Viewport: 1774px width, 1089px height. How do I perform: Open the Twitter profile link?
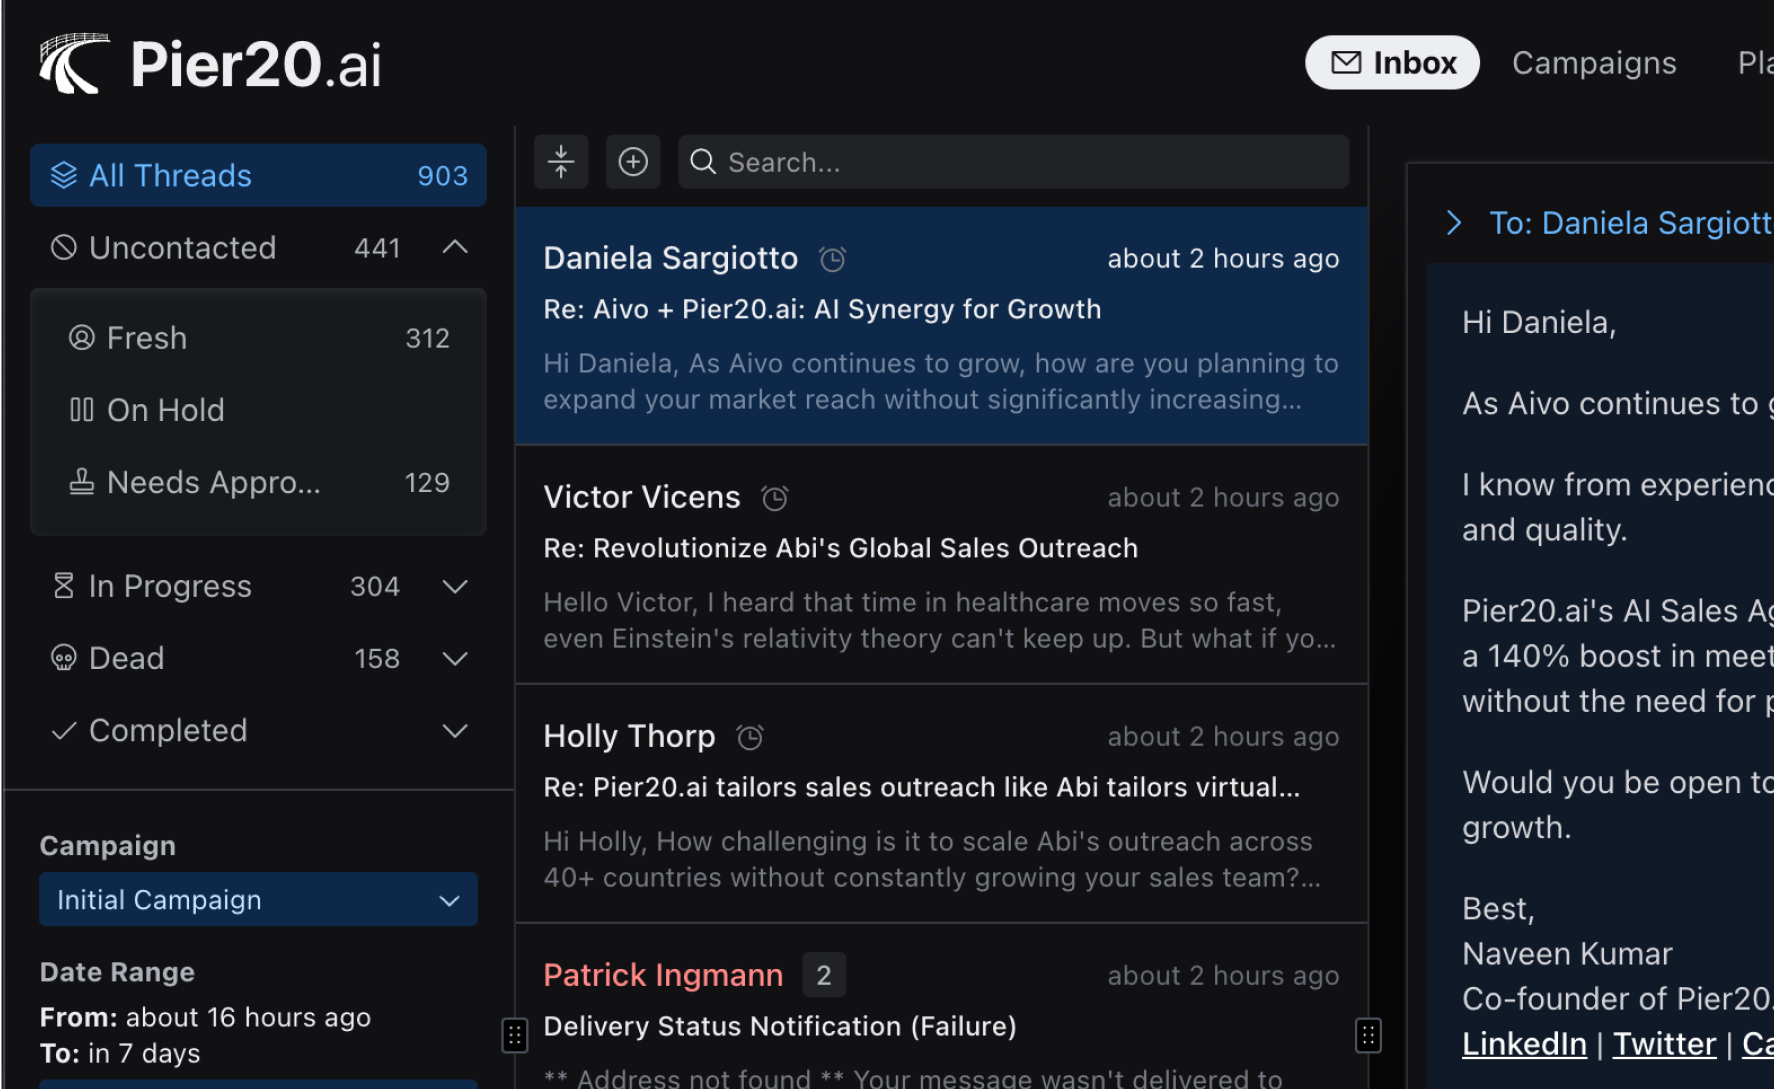[1664, 1043]
